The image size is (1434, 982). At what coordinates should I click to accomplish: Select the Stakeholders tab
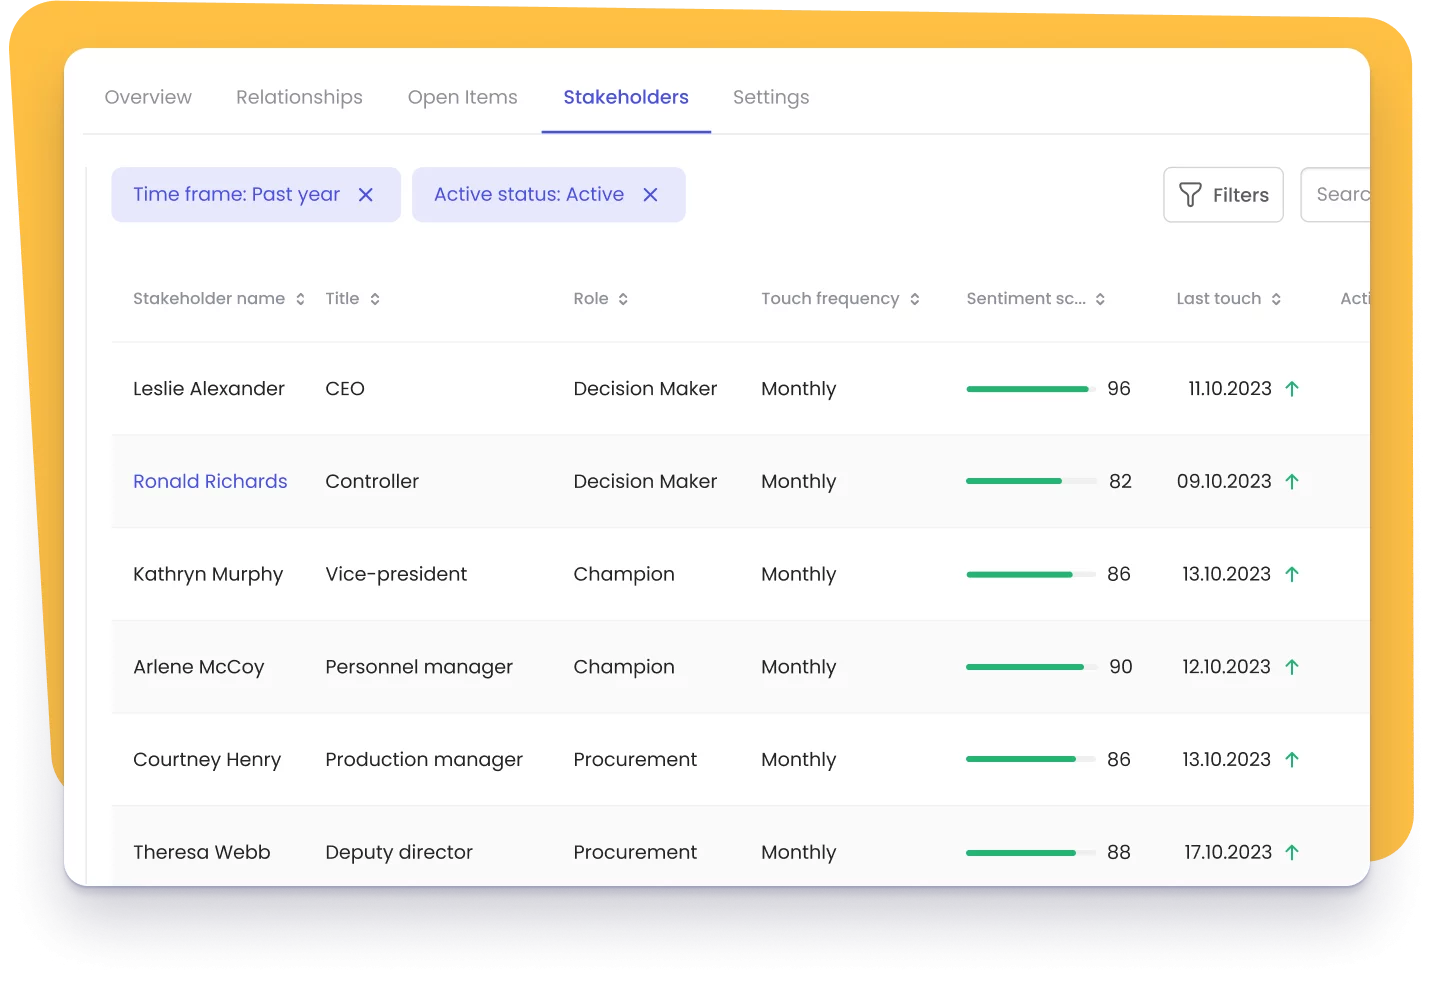click(626, 97)
